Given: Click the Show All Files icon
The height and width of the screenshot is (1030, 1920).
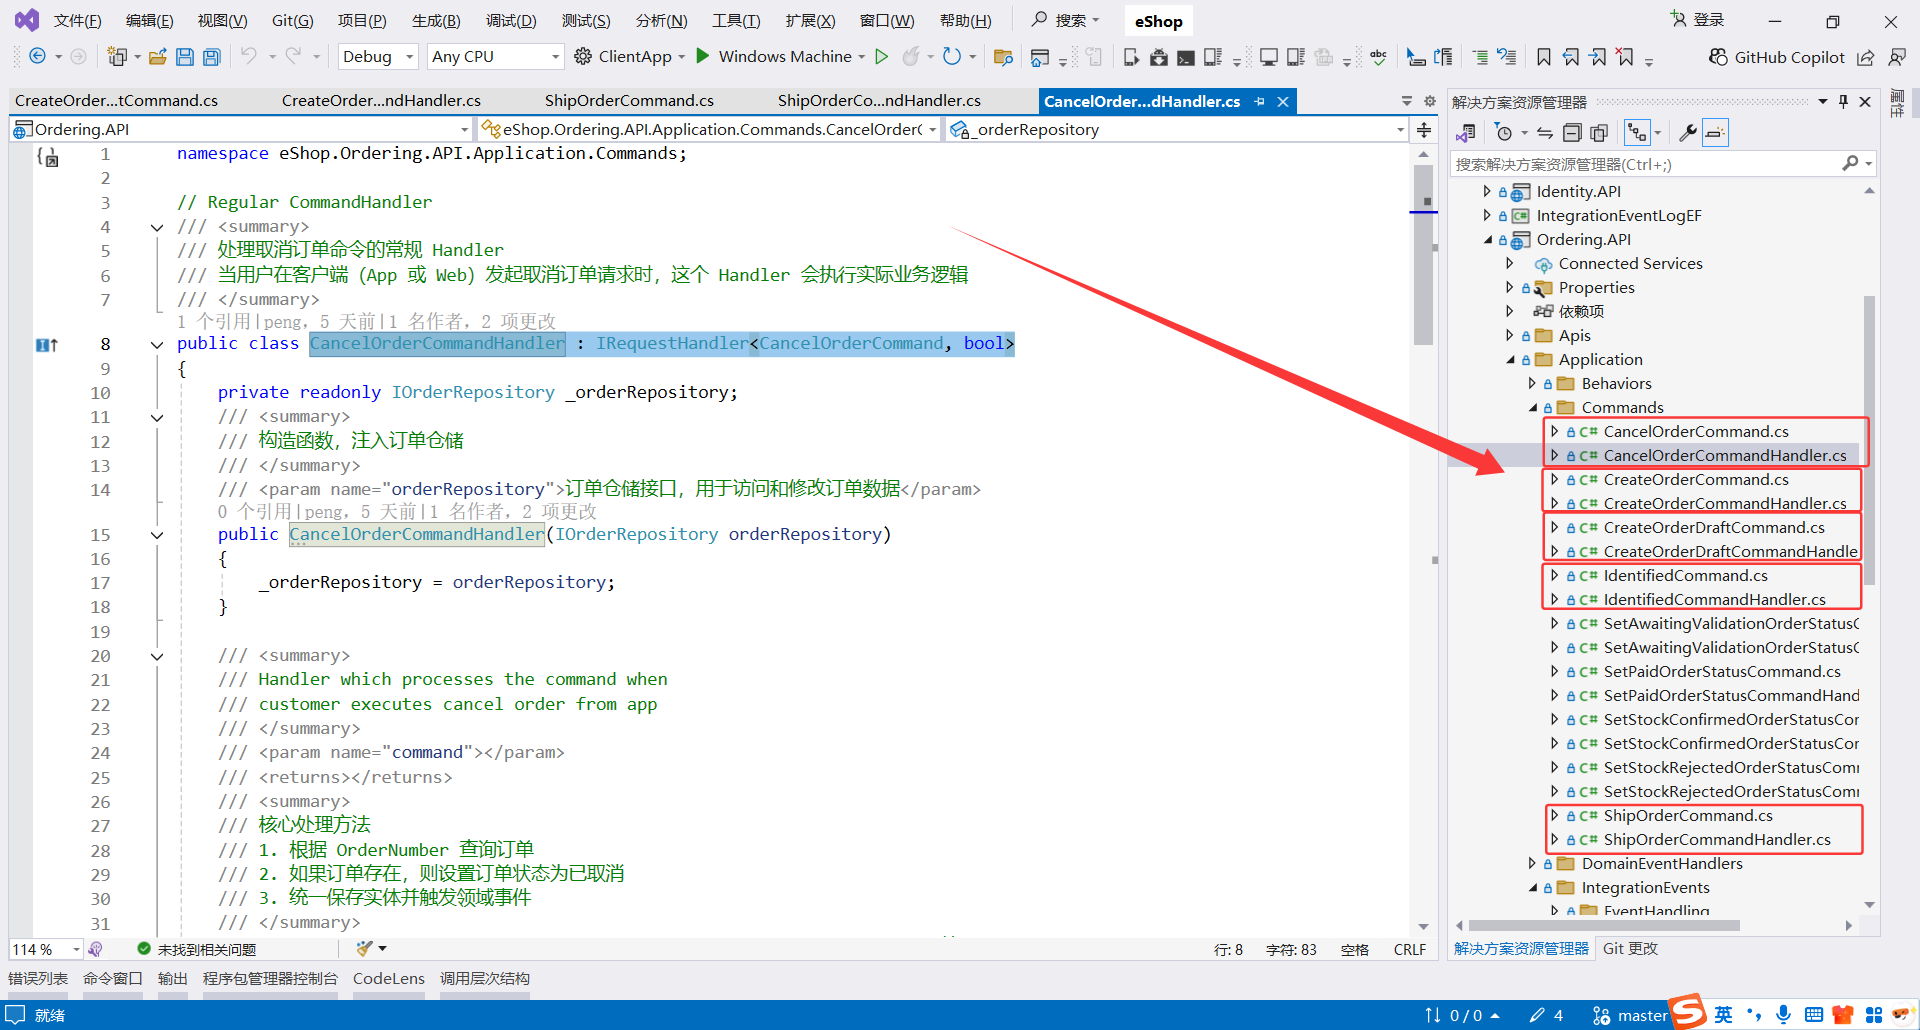Looking at the screenshot, I should click(x=1599, y=133).
